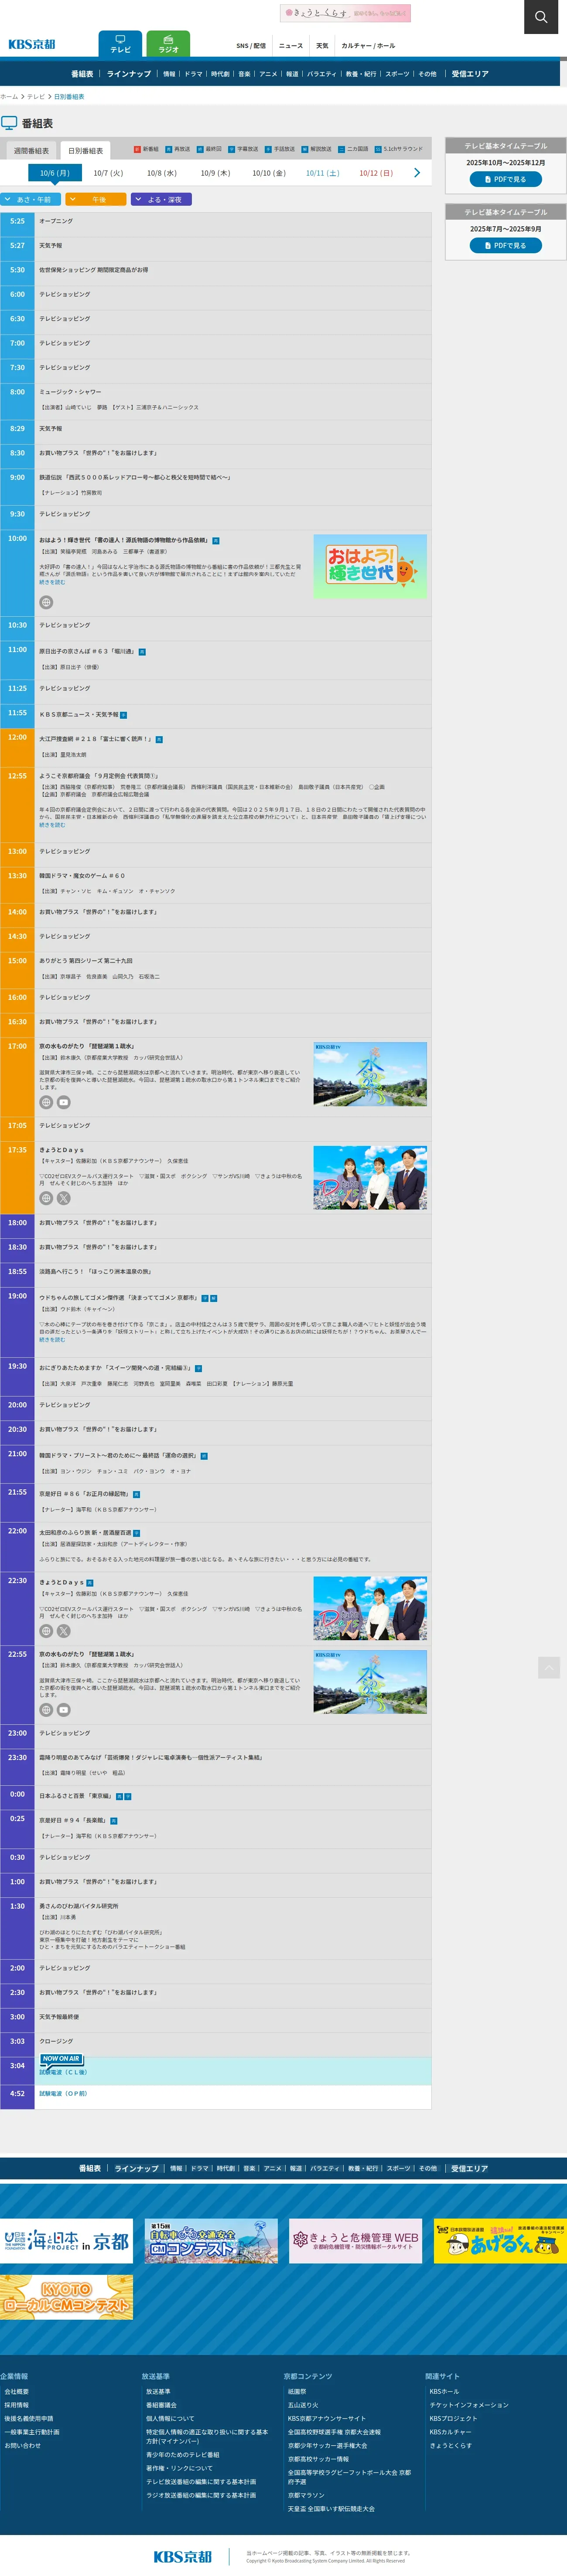Expand 続きを読む for 12:55 京都府議会
The width and height of the screenshot is (567, 2576).
click(52, 825)
